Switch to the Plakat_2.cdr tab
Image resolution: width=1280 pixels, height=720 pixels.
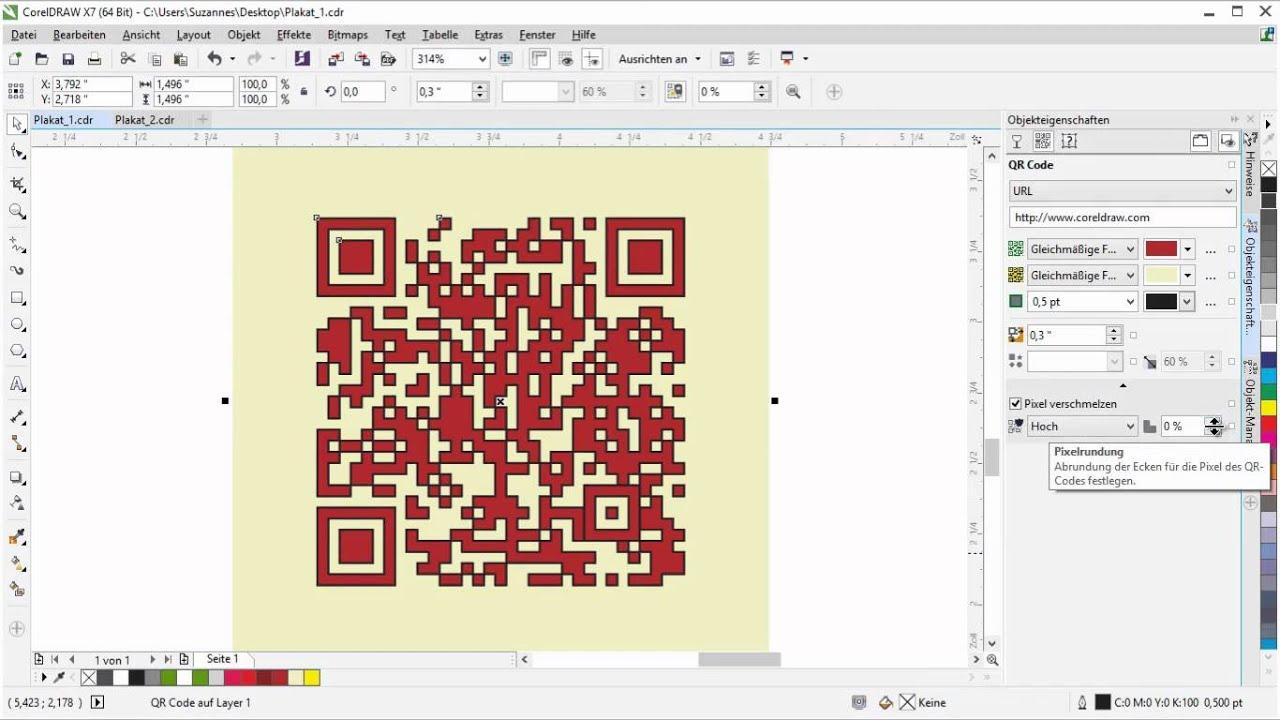pos(144,120)
